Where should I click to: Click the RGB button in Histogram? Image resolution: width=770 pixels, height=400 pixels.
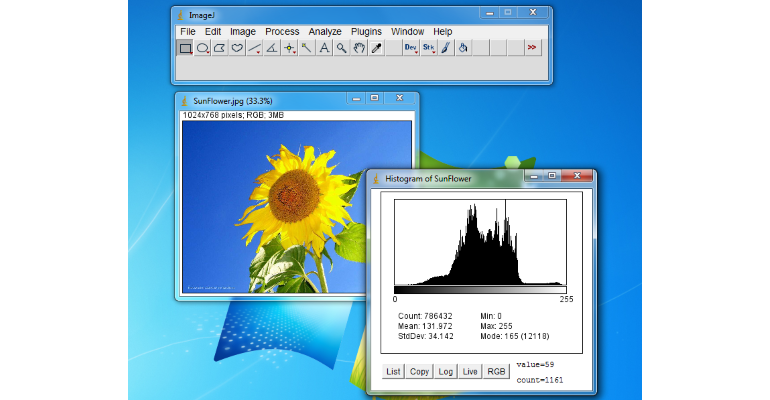pos(496,372)
